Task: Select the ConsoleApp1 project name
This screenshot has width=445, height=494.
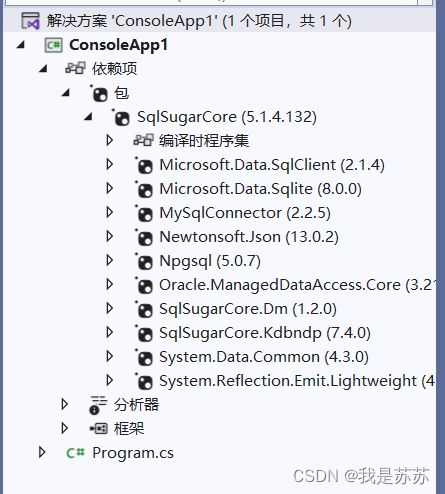Action: (x=118, y=45)
